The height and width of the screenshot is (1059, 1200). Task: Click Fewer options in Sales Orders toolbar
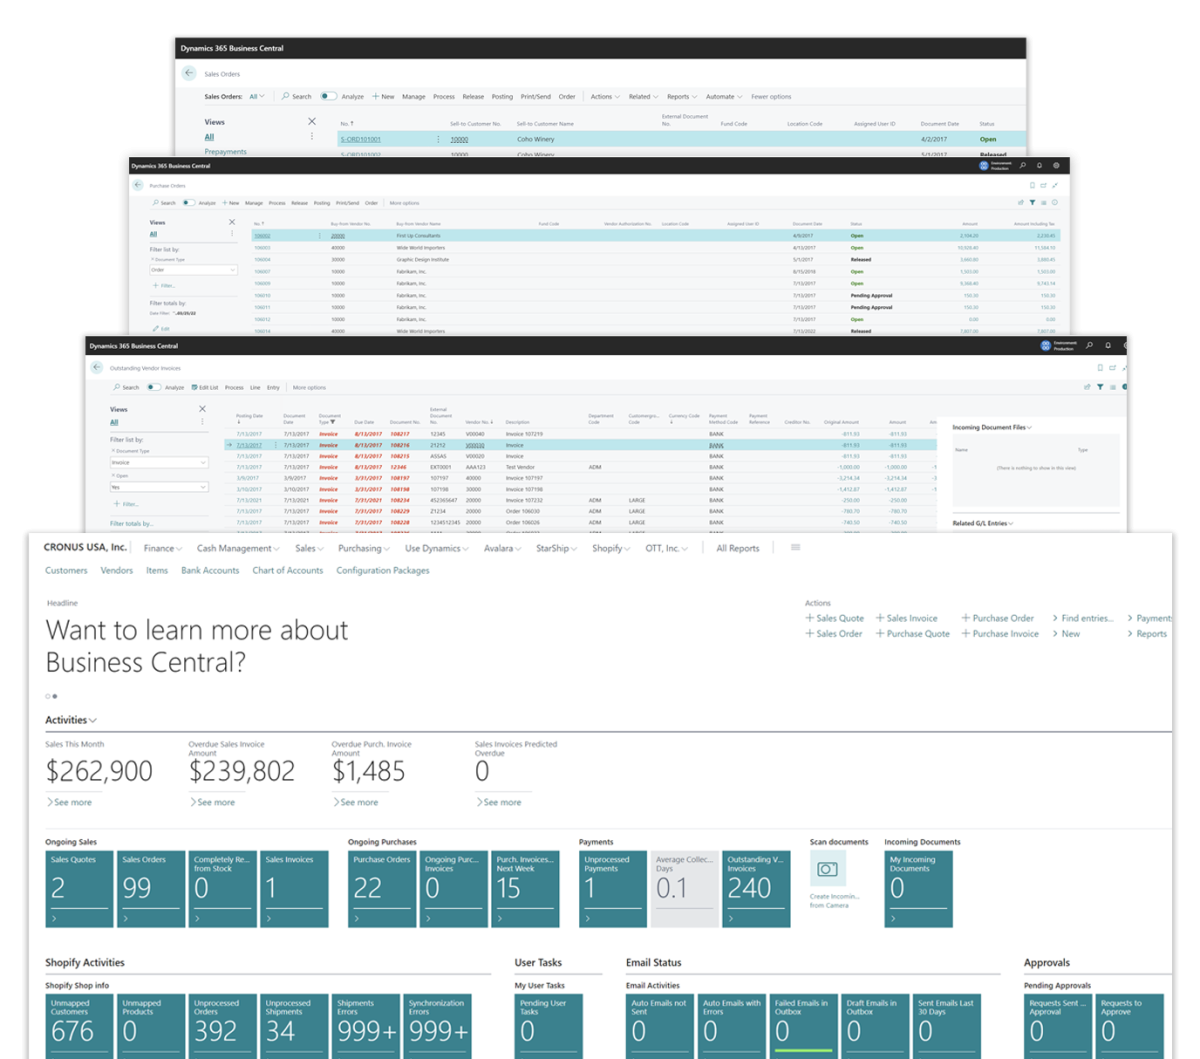[771, 97]
